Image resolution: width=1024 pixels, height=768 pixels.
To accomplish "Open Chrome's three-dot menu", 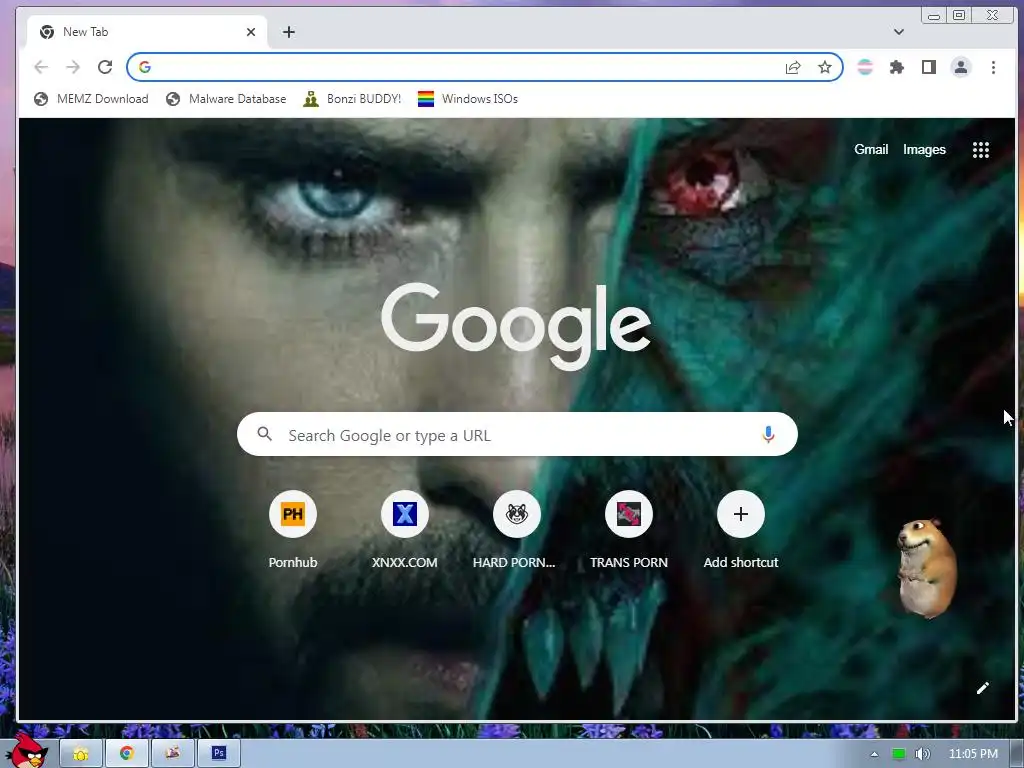I will [993, 67].
